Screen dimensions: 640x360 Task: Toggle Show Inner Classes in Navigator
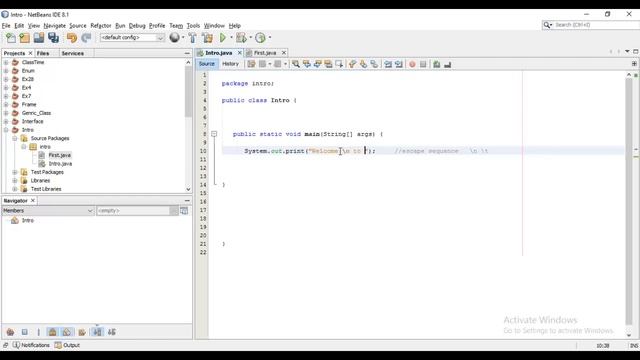click(67, 332)
